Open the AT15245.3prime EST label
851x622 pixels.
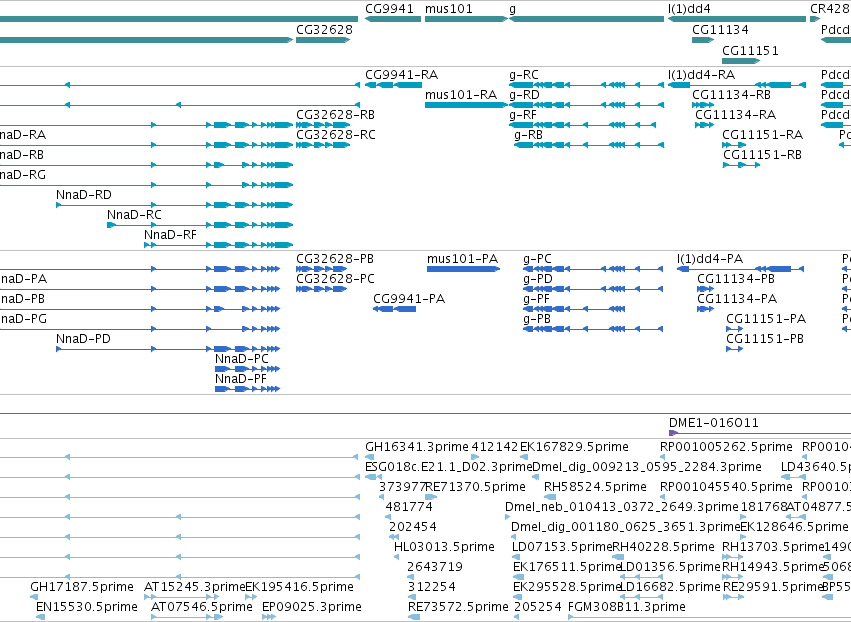click(x=195, y=587)
